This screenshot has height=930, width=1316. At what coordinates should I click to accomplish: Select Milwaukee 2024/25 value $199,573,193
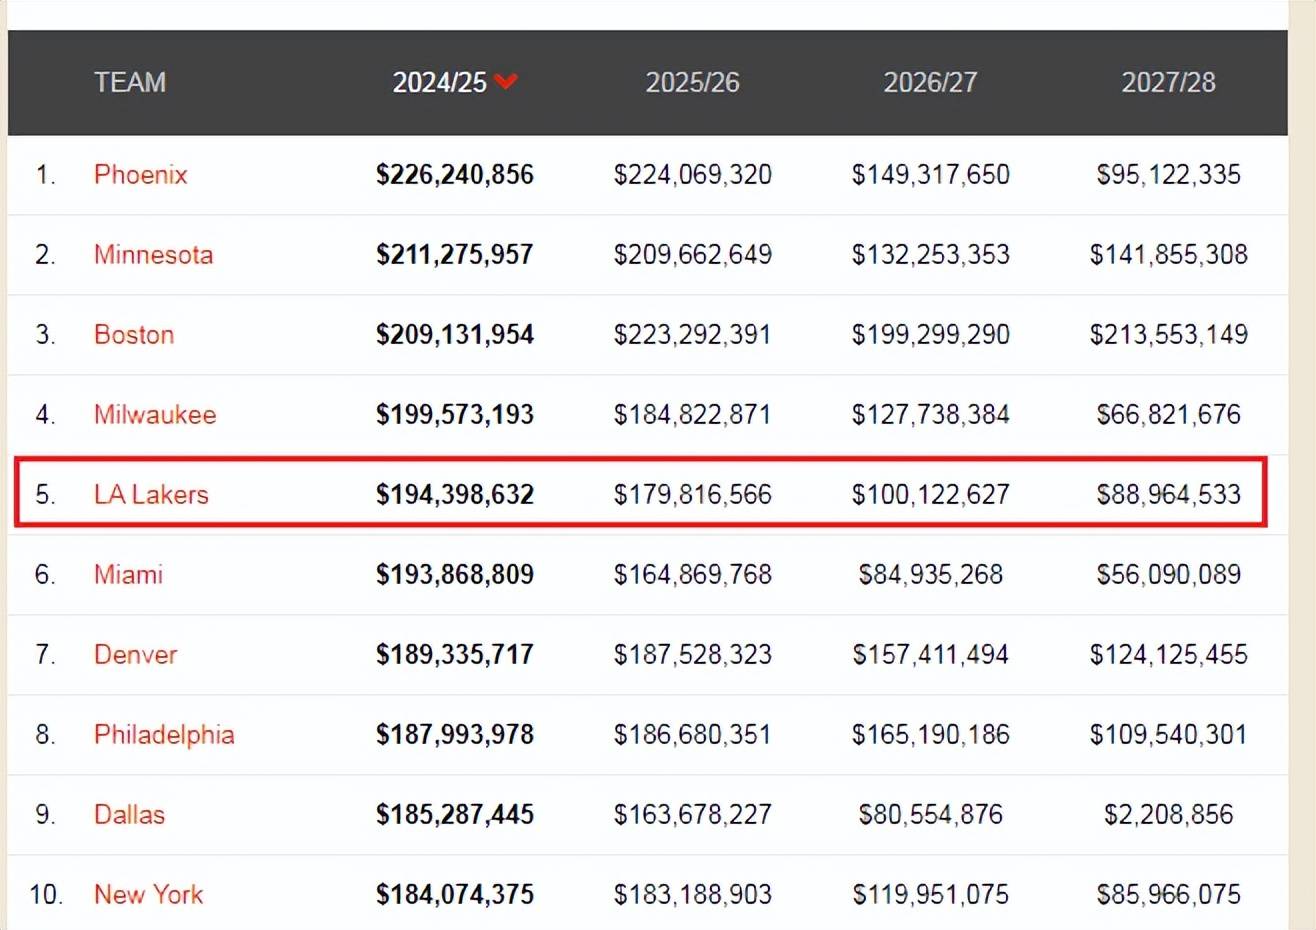(x=455, y=415)
